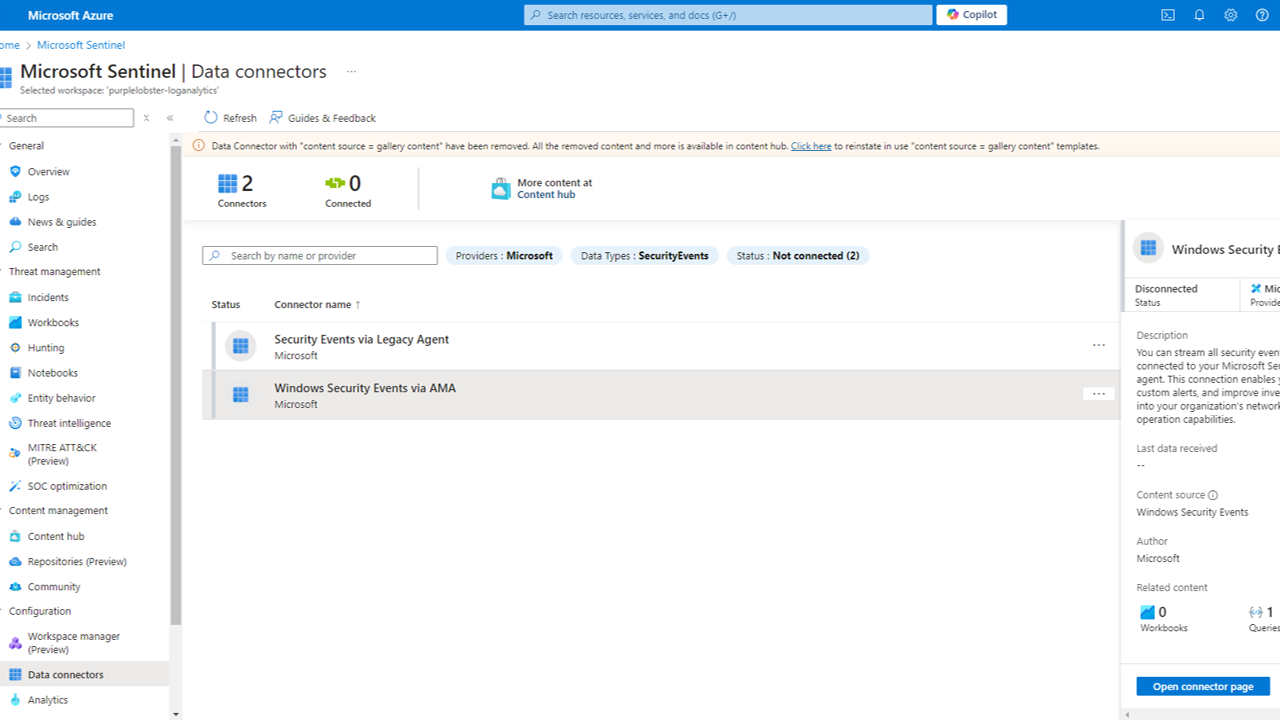Click the Threat intelligence icon
This screenshot has height=720, width=1280.
point(15,423)
